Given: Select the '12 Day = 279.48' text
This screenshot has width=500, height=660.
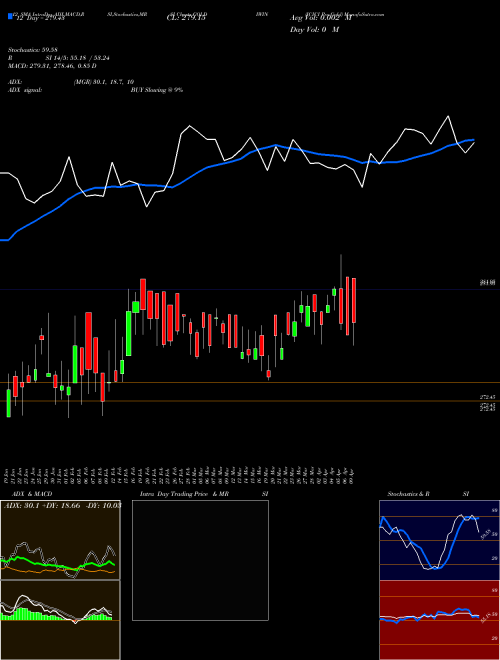Looking at the screenshot, I should click(40, 18).
